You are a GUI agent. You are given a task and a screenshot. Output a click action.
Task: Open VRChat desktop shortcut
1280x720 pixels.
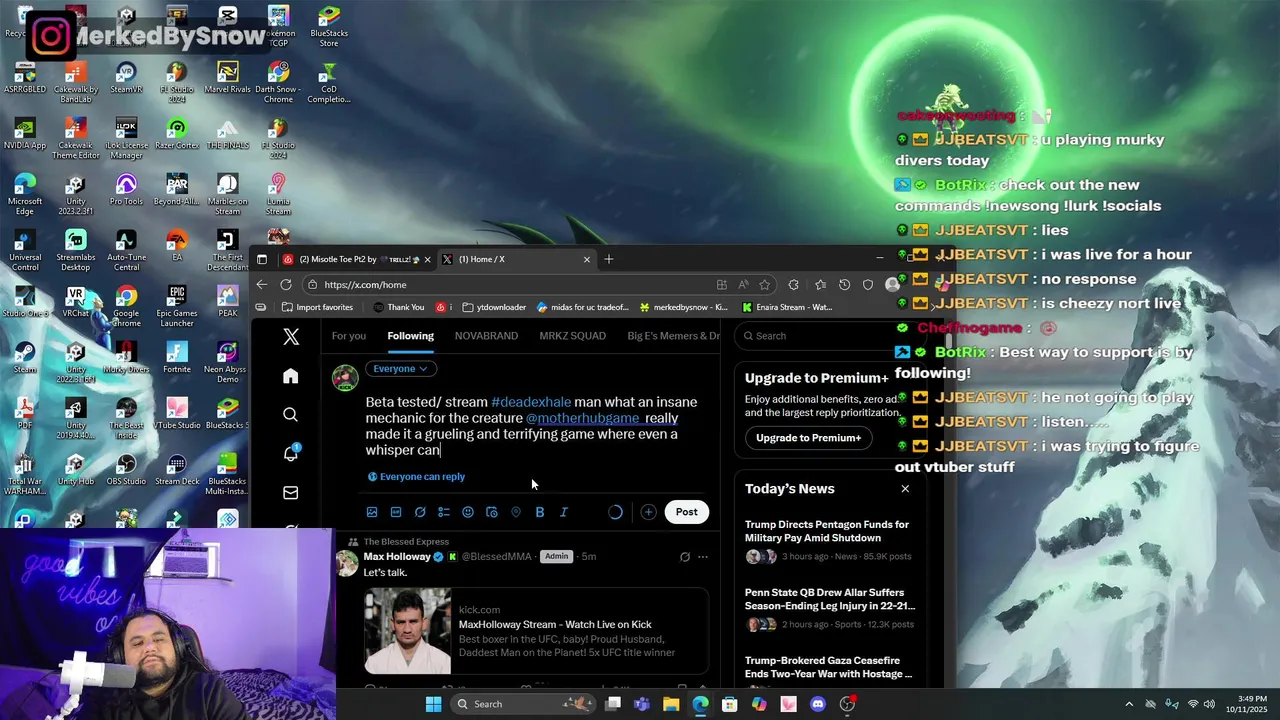(75, 302)
